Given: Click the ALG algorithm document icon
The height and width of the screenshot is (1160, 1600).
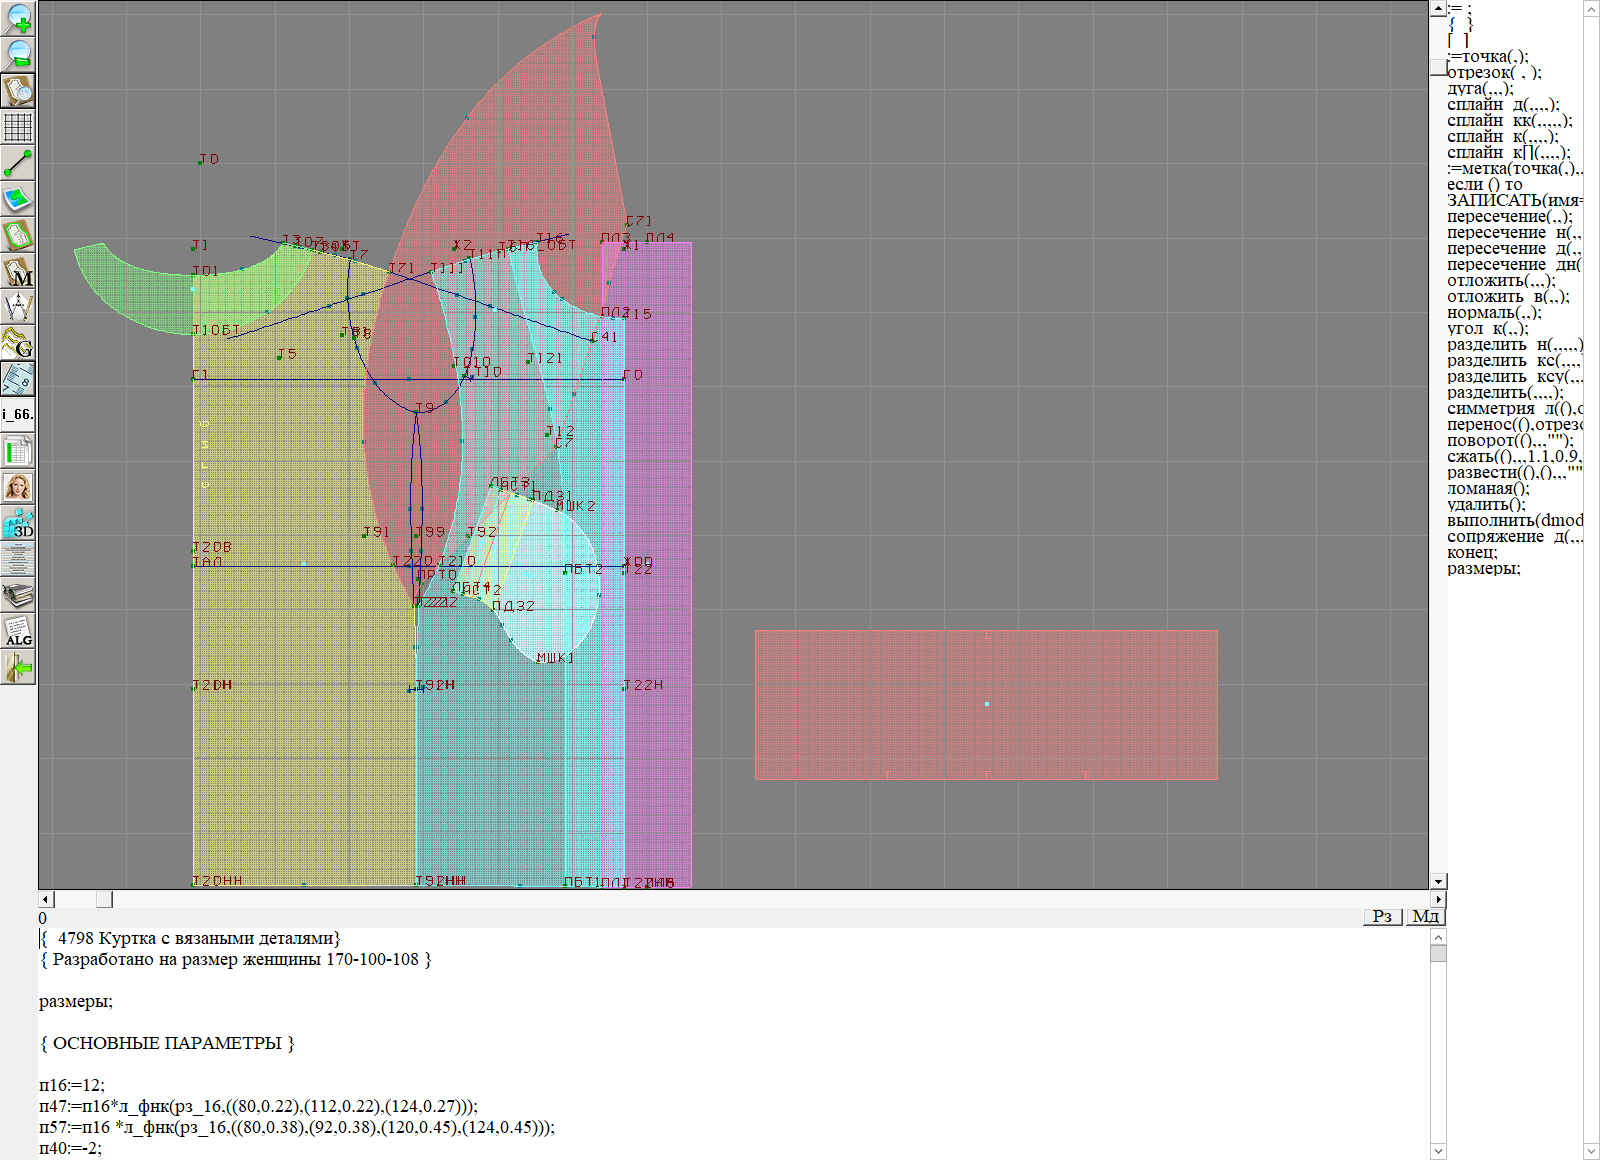Looking at the screenshot, I should [18, 632].
